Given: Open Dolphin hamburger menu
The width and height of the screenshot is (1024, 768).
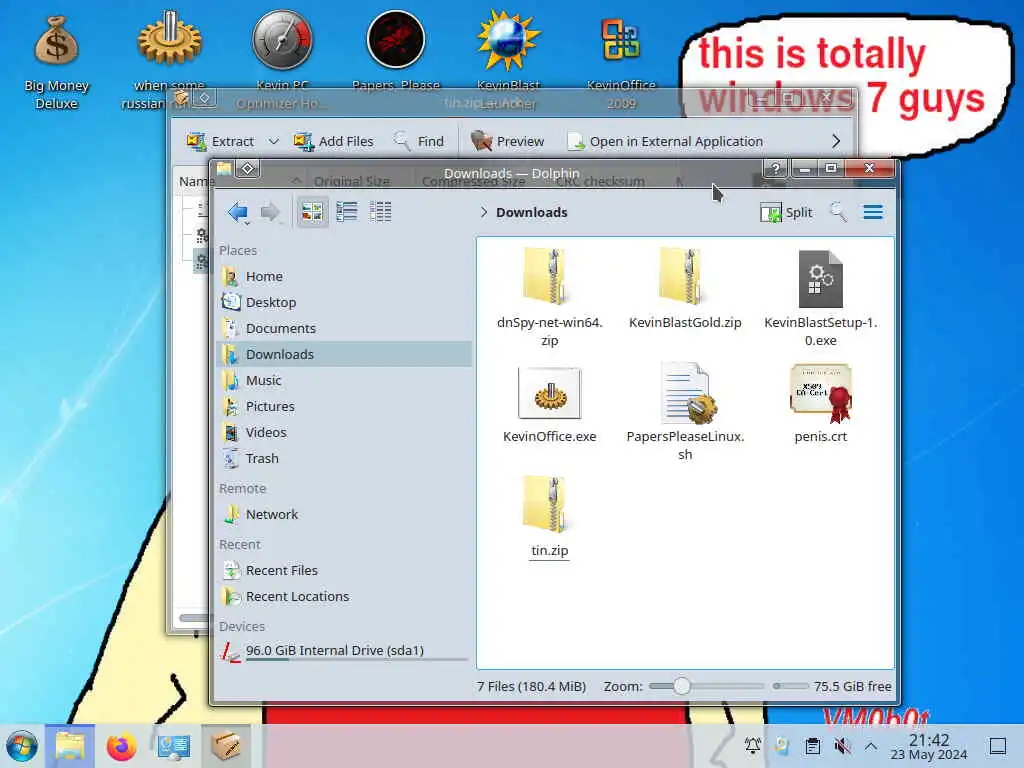Looking at the screenshot, I should pyautogui.click(x=873, y=212).
